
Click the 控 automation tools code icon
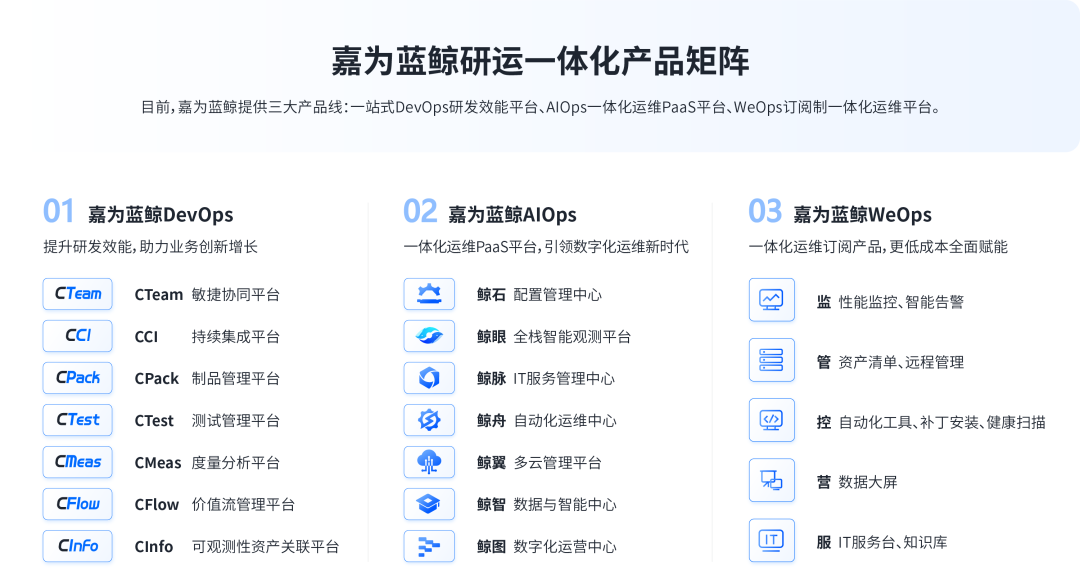pyautogui.click(x=771, y=420)
